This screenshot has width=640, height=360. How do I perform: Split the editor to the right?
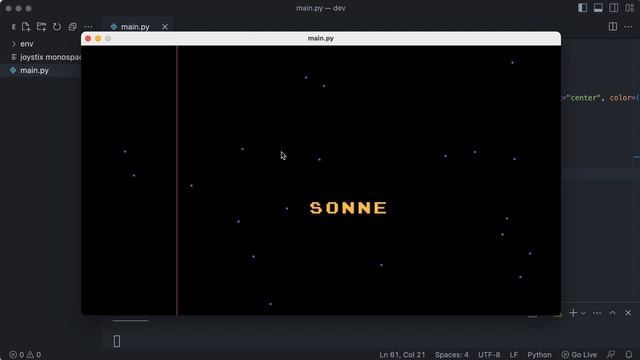click(613, 27)
